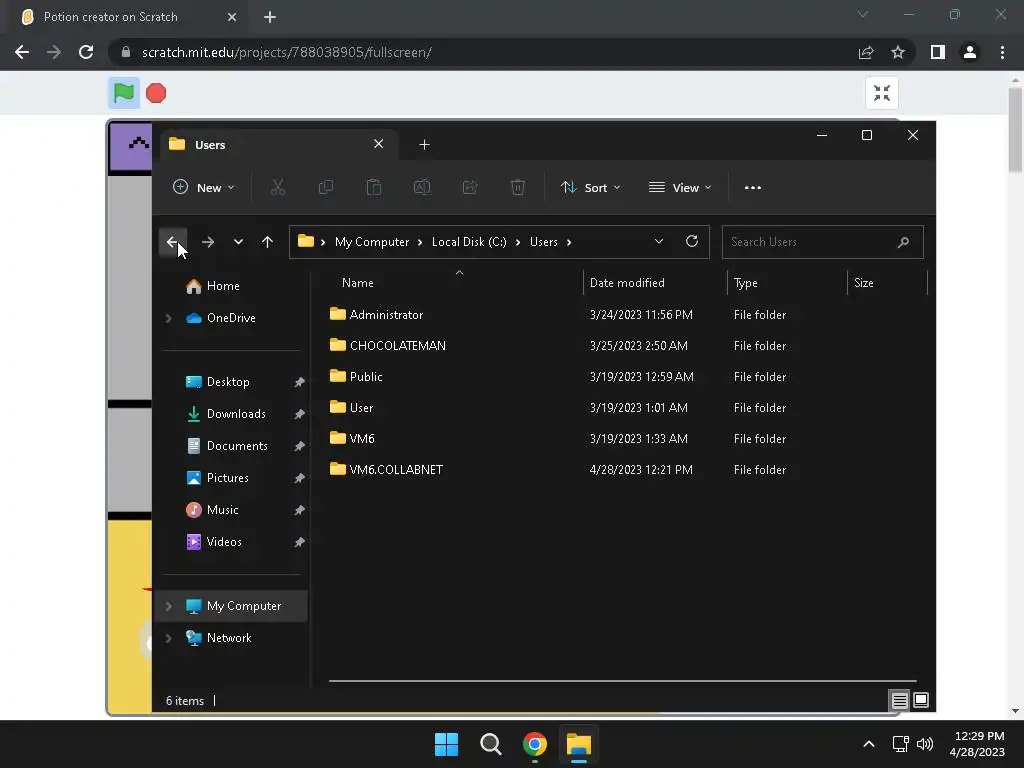
Task: Open the See more three-dots menu
Action: 752,187
